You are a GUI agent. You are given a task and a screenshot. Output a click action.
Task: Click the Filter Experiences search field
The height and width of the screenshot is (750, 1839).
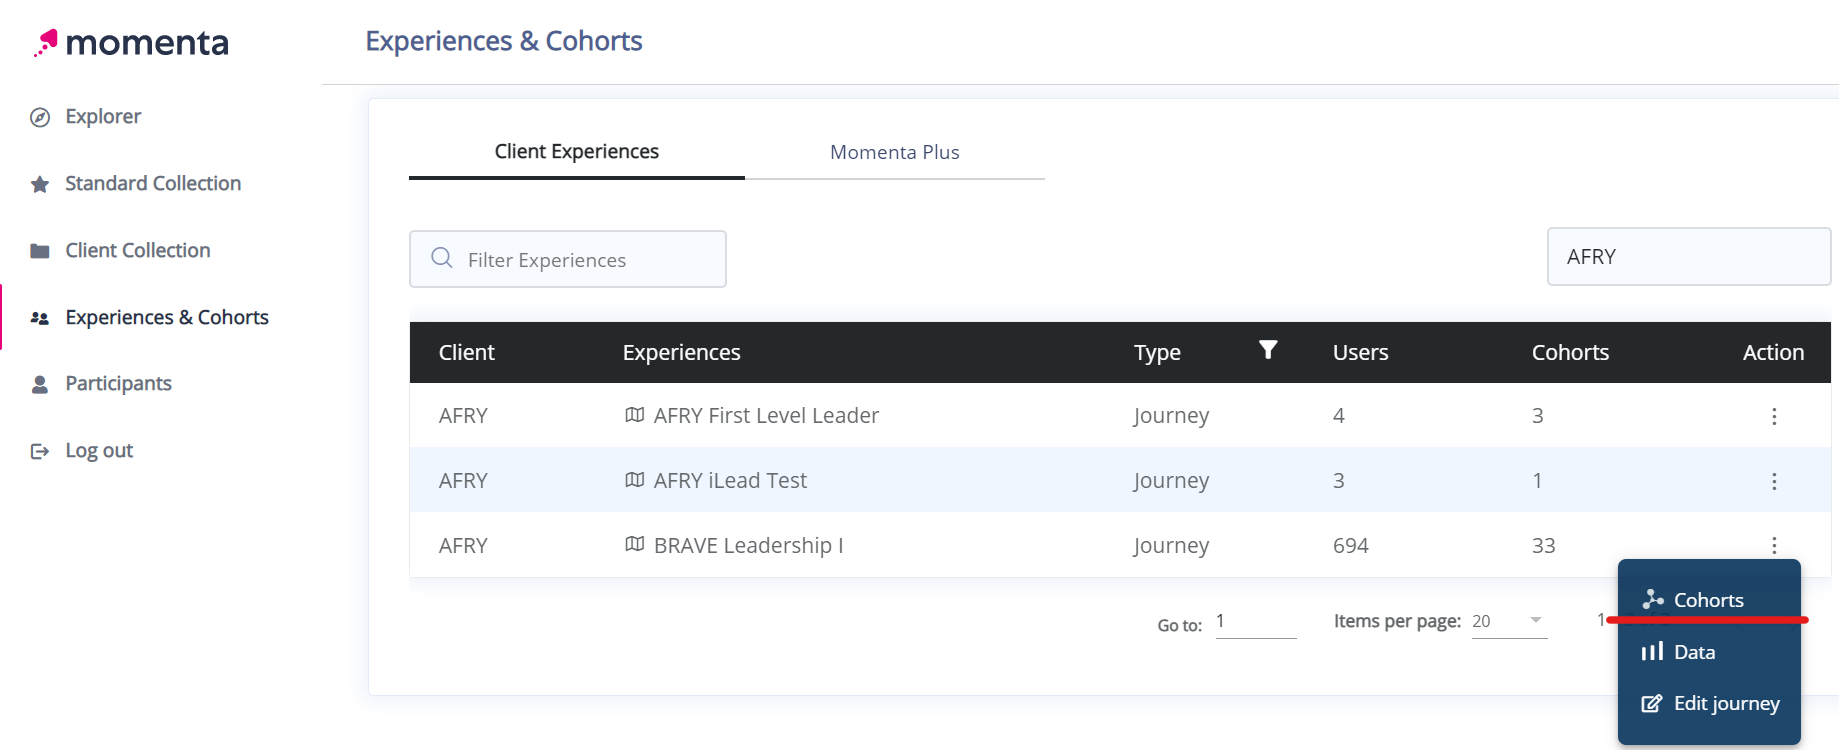(568, 260)
